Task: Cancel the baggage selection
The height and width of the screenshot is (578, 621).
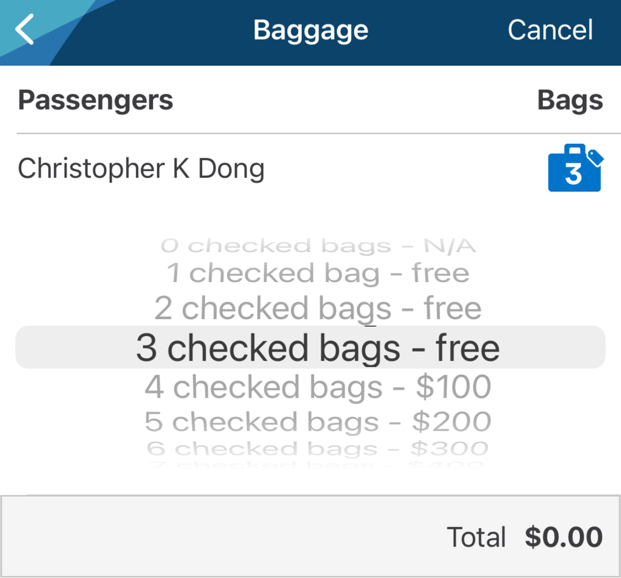Action: (x=550, y=30)
